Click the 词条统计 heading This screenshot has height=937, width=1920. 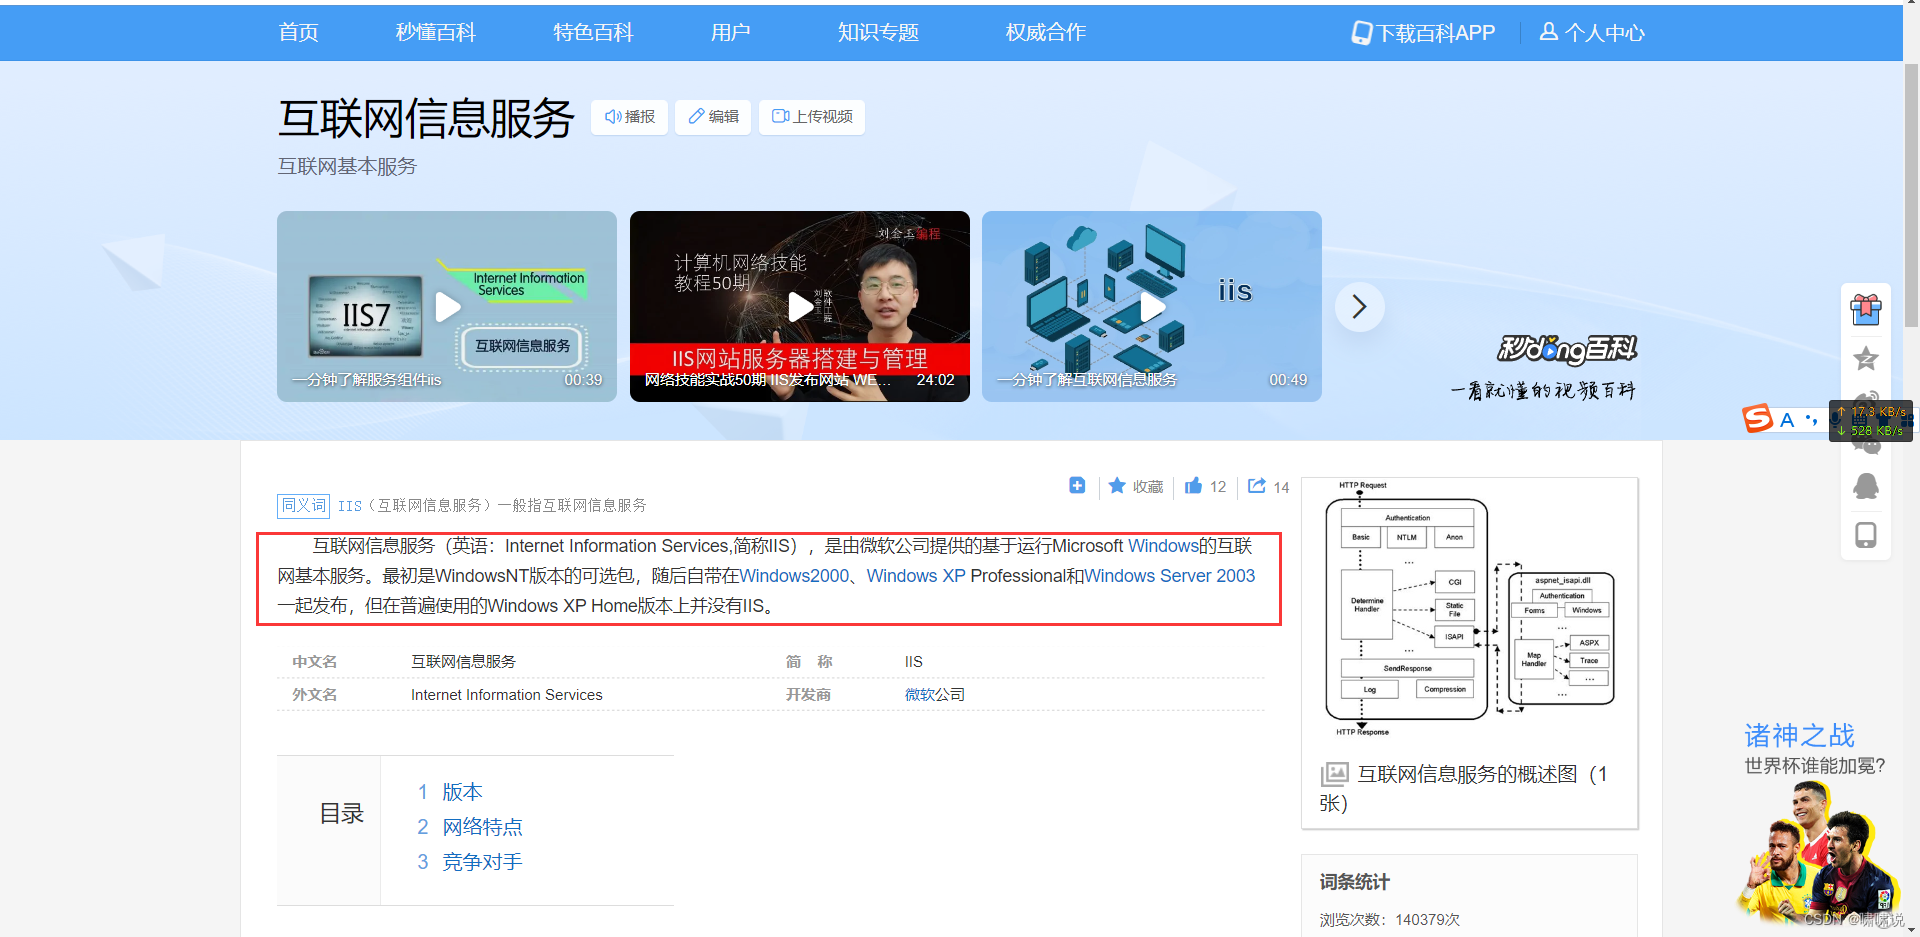click(1355, 882)
